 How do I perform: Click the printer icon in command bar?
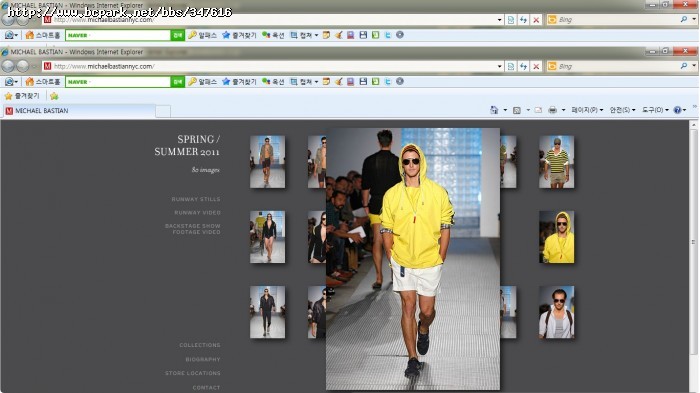[552, 110]
